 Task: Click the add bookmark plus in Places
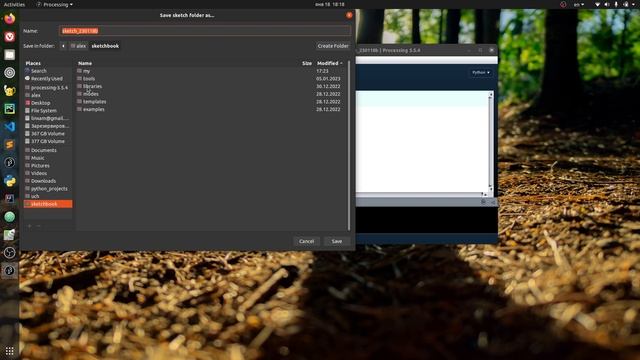pos(30,226)
